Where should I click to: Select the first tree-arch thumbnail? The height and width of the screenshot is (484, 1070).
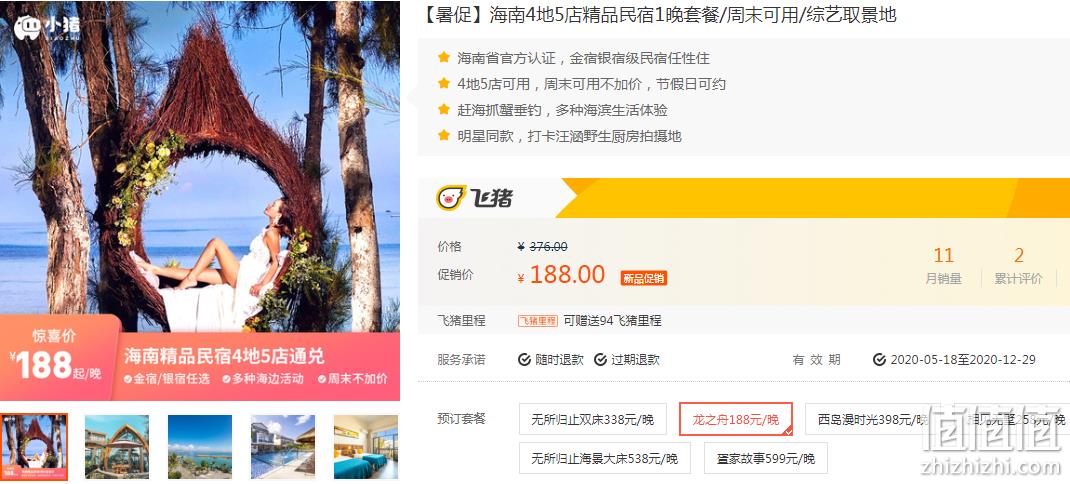(x=34, y=447)
